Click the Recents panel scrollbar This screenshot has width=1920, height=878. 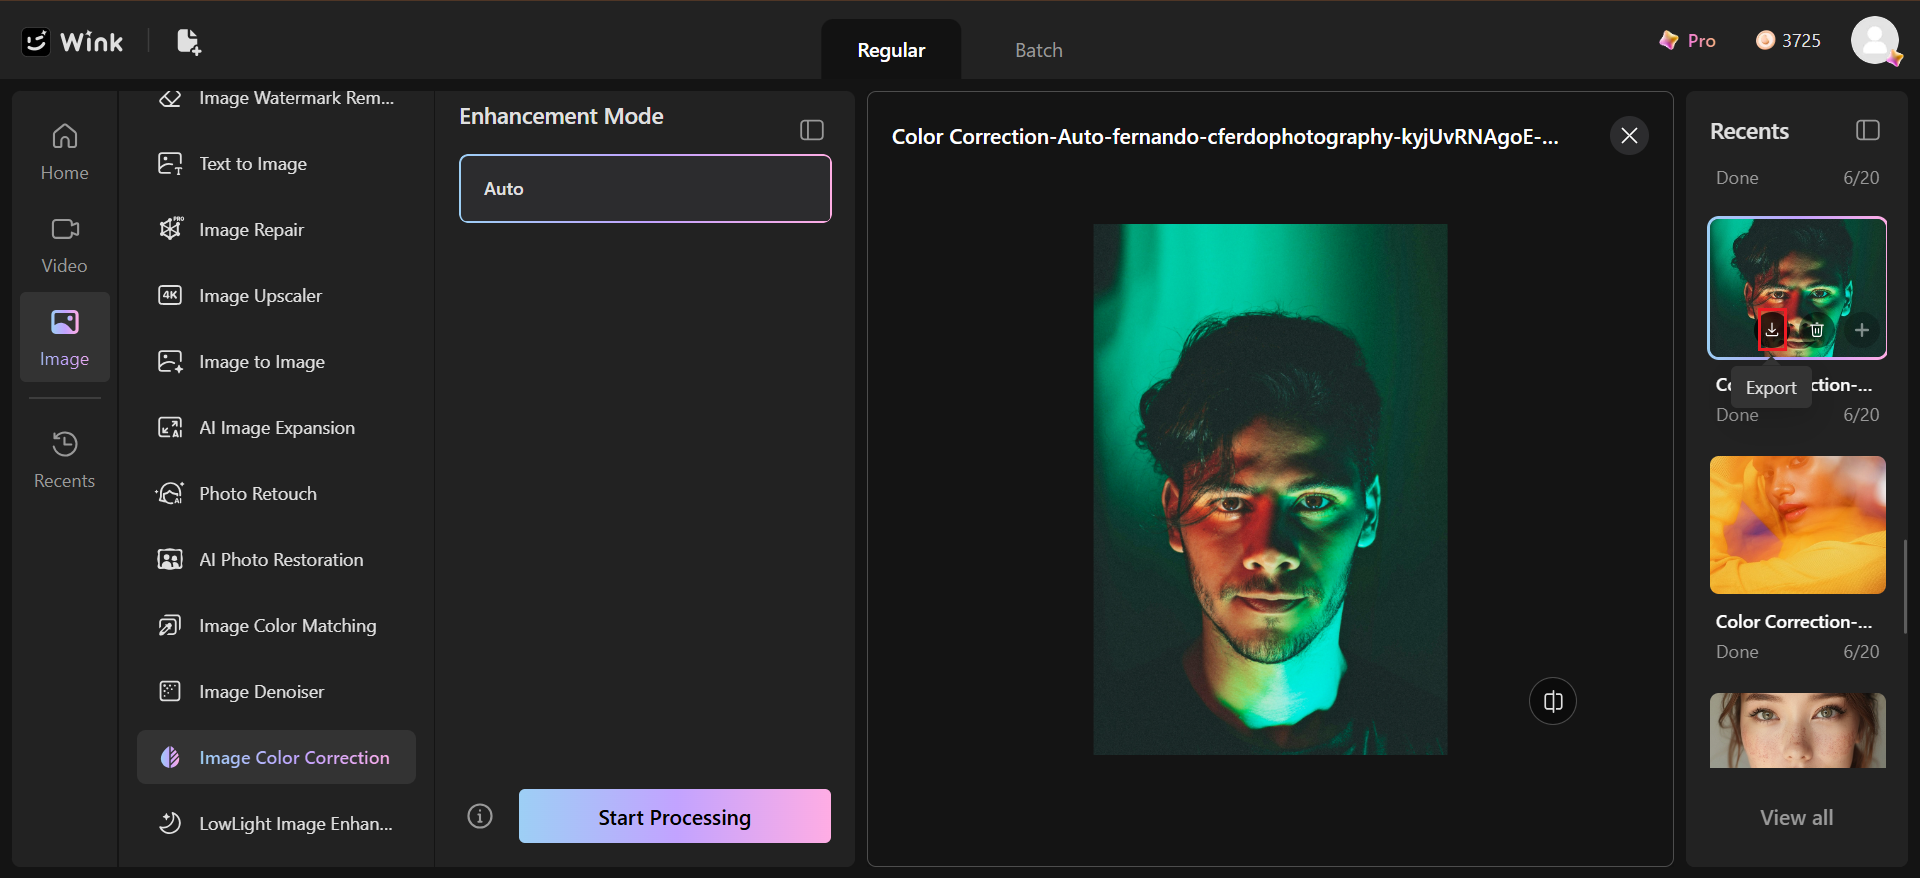tap(1906, 586)
